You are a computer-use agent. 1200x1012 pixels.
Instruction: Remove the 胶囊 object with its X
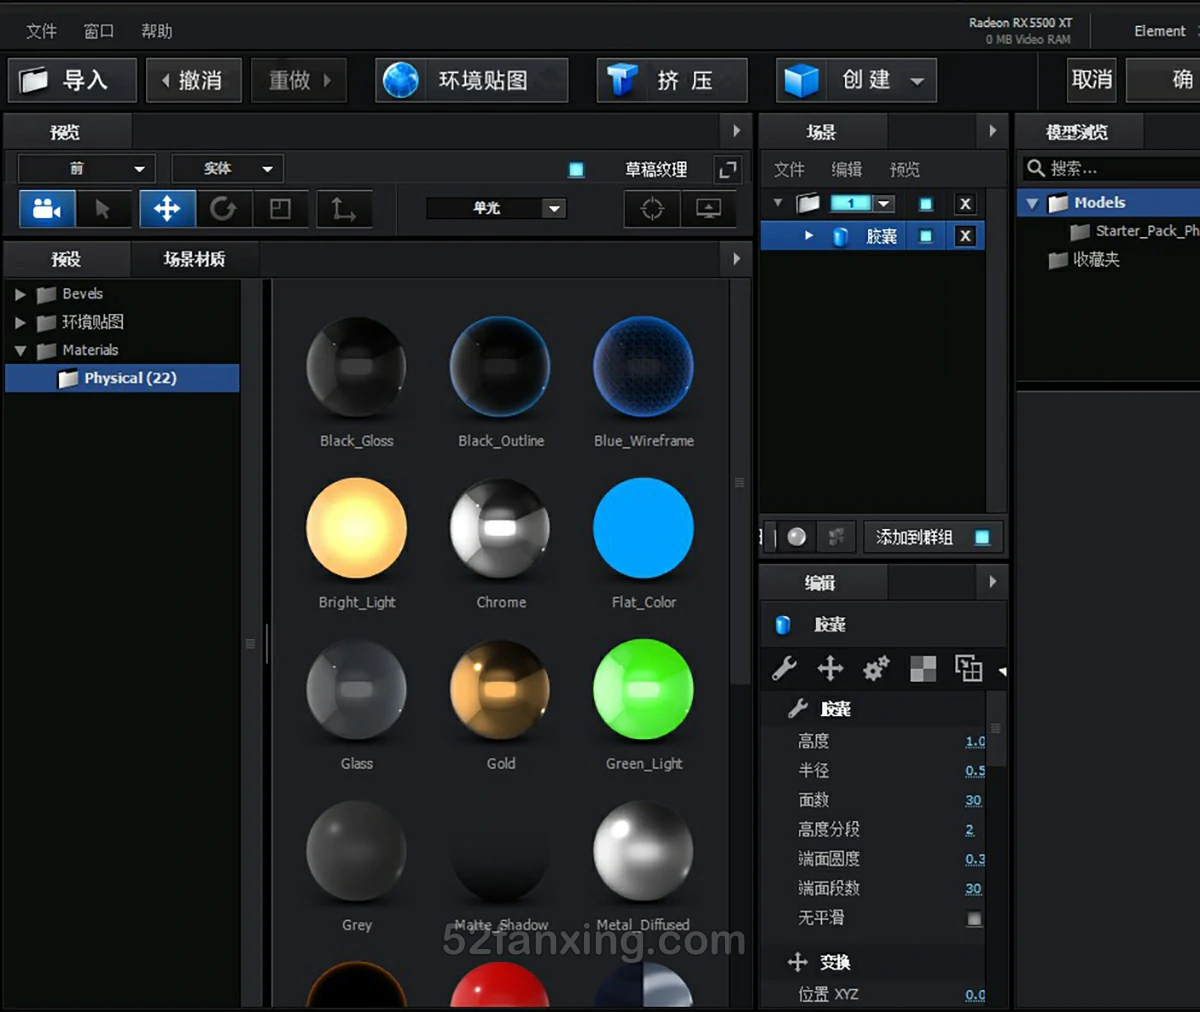(x=965, y=236)
